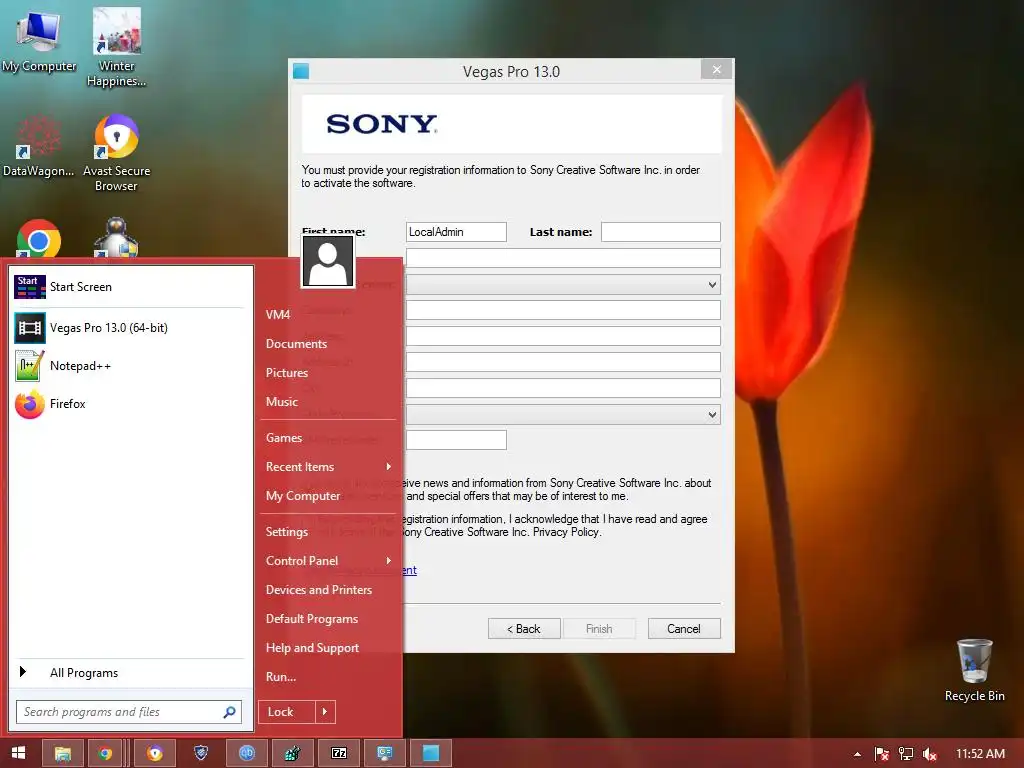Click the search magnifier in Start menu
The height and width of the screenshot is (768, 1024).
click(229, 712)
